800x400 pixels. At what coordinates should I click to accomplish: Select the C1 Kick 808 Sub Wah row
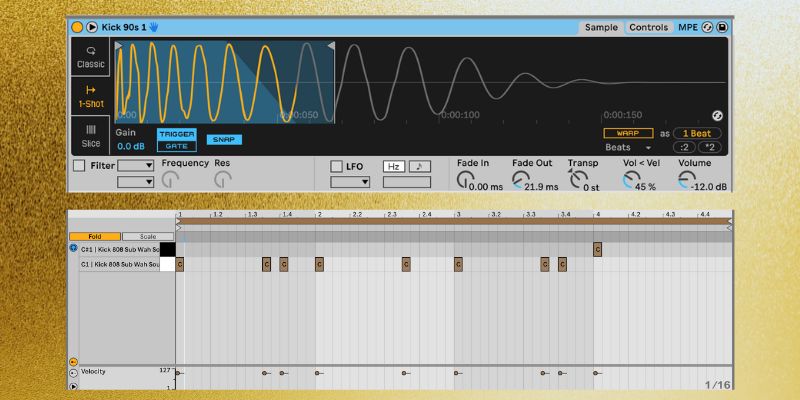(x=120, y=264)
